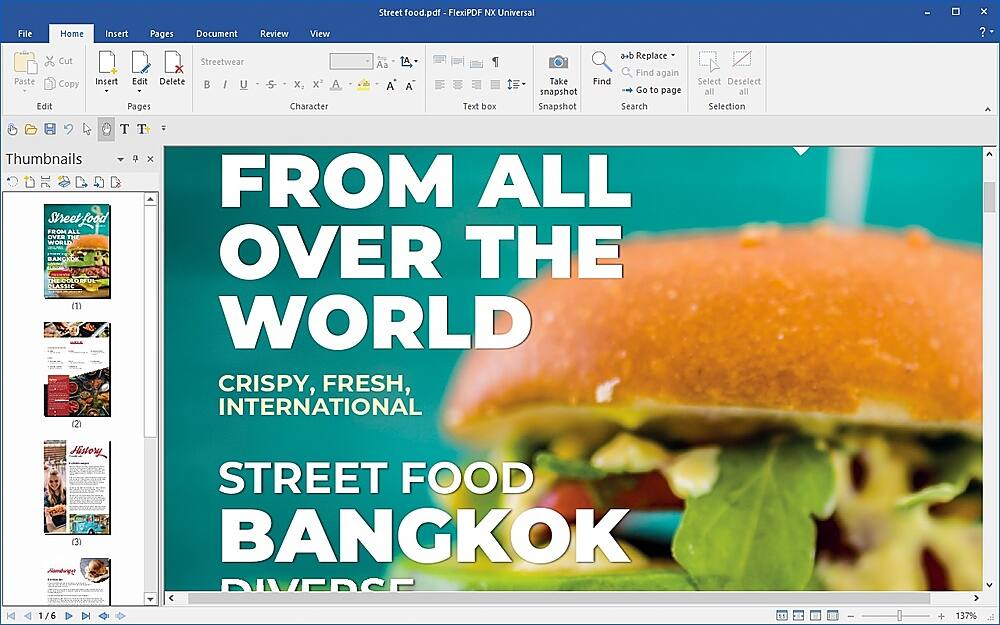Image resolution: width=1000 pixels, height=625 pixels.
Task: Select the Hand tool in quick toolbar
Action: click(x=106, y=129)
